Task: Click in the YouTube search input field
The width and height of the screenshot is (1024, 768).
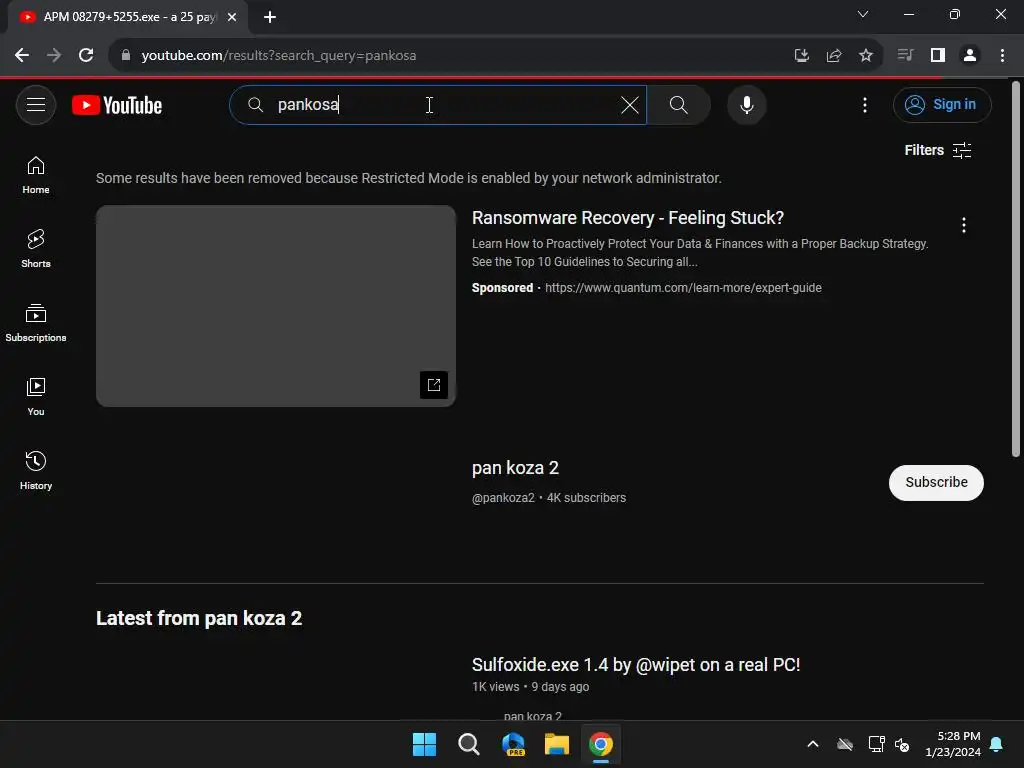Action: pos(438,104)
